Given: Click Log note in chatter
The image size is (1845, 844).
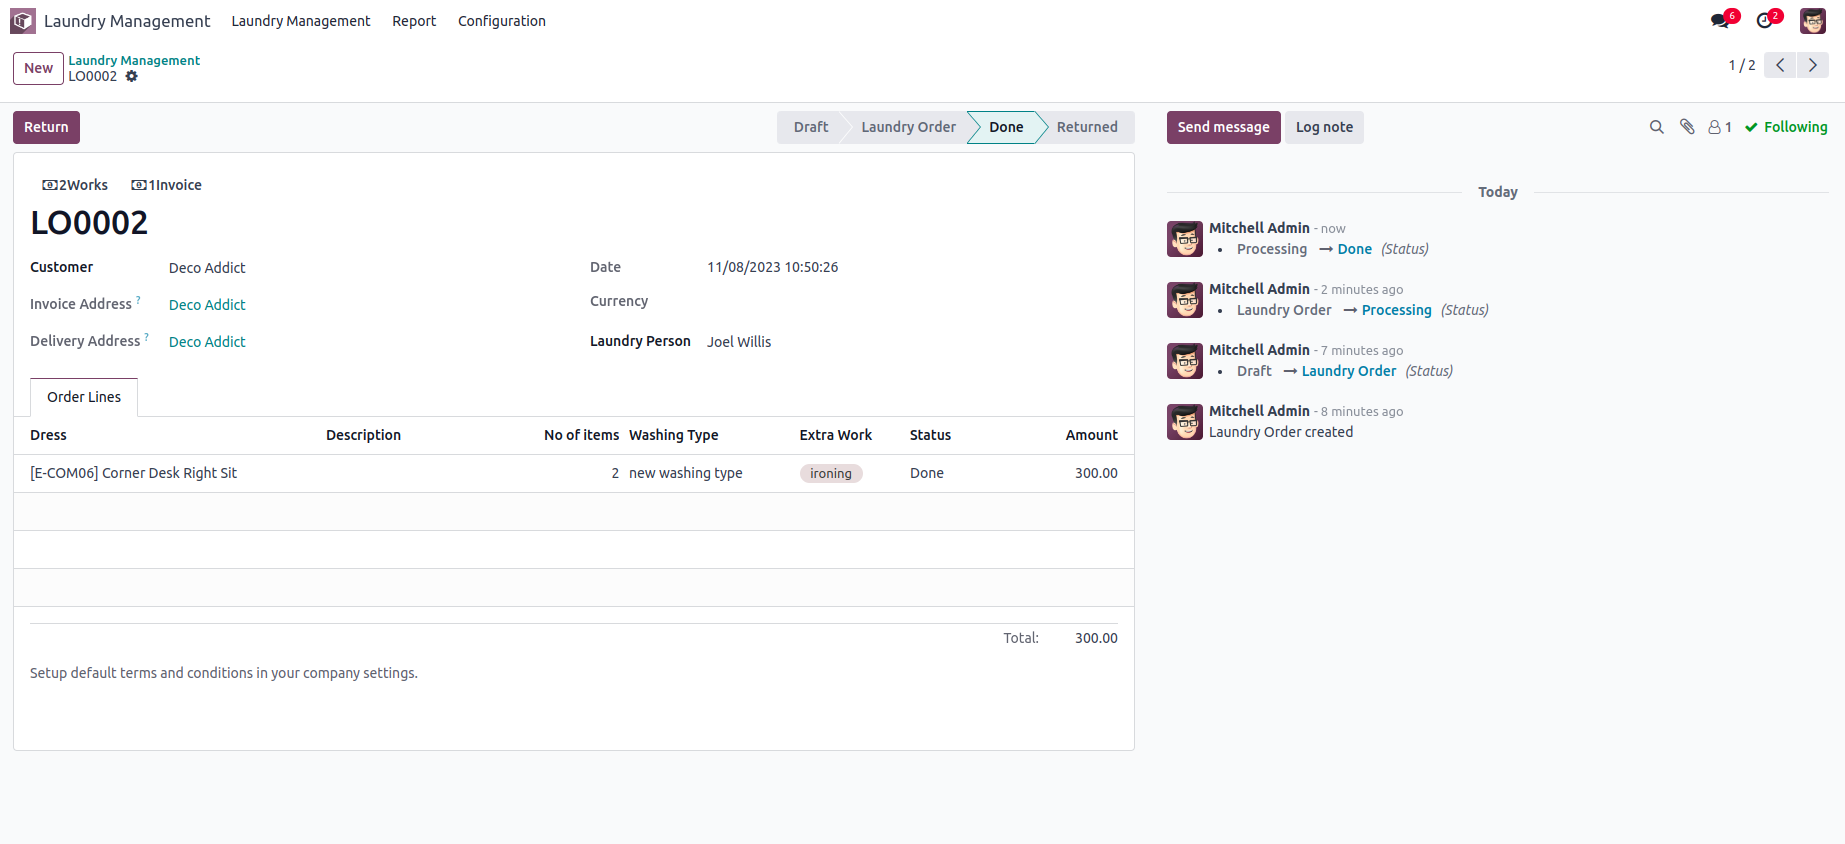Looking at the screenshot, I should 1324,127.
